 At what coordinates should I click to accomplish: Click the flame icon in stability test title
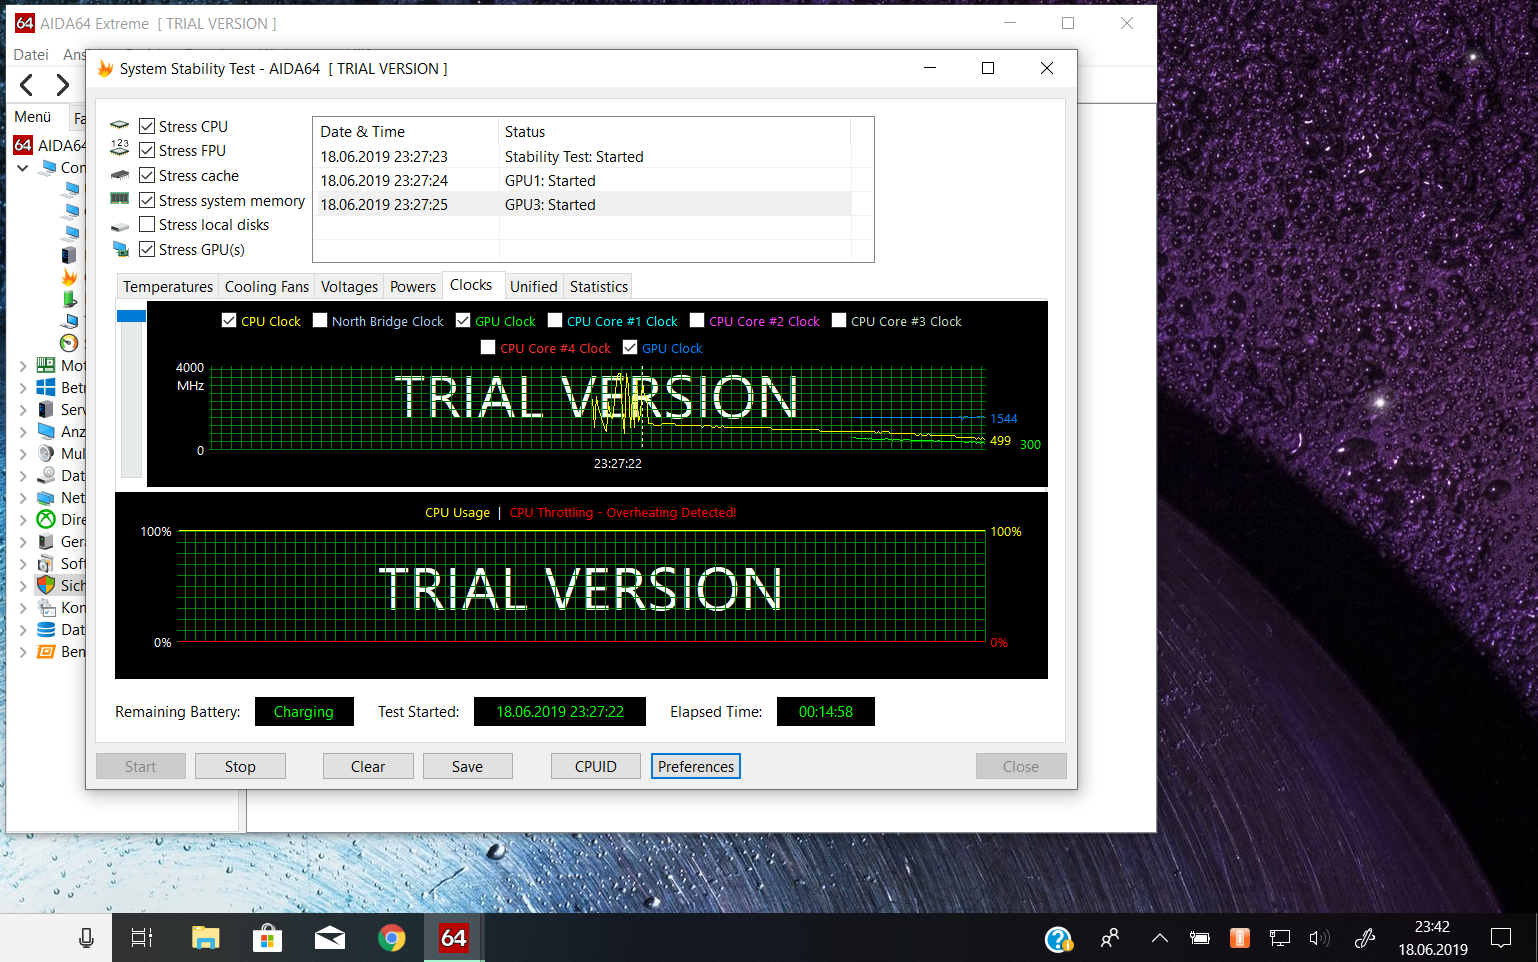click(x=105, y=68)
